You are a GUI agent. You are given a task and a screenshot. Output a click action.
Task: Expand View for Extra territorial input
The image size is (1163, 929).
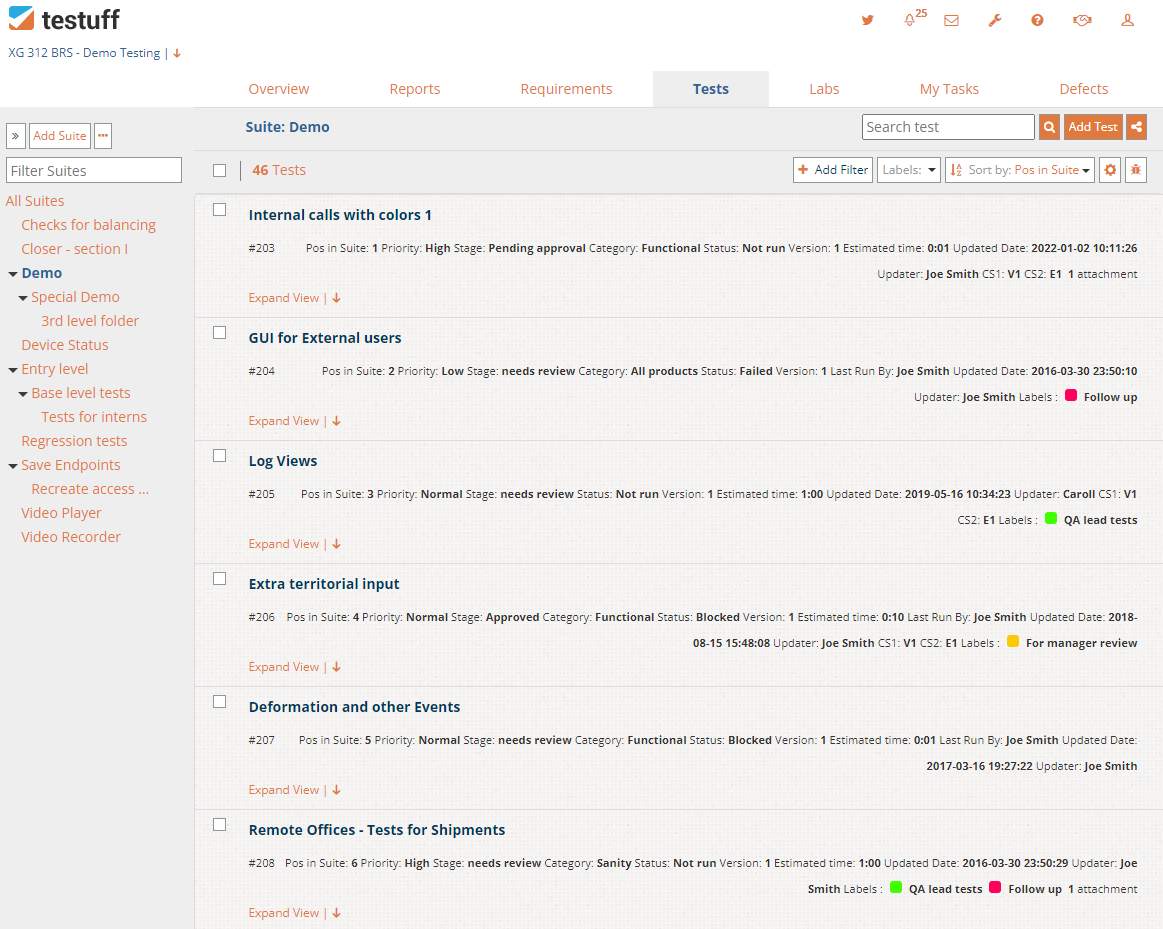click(x=294, y=667)
